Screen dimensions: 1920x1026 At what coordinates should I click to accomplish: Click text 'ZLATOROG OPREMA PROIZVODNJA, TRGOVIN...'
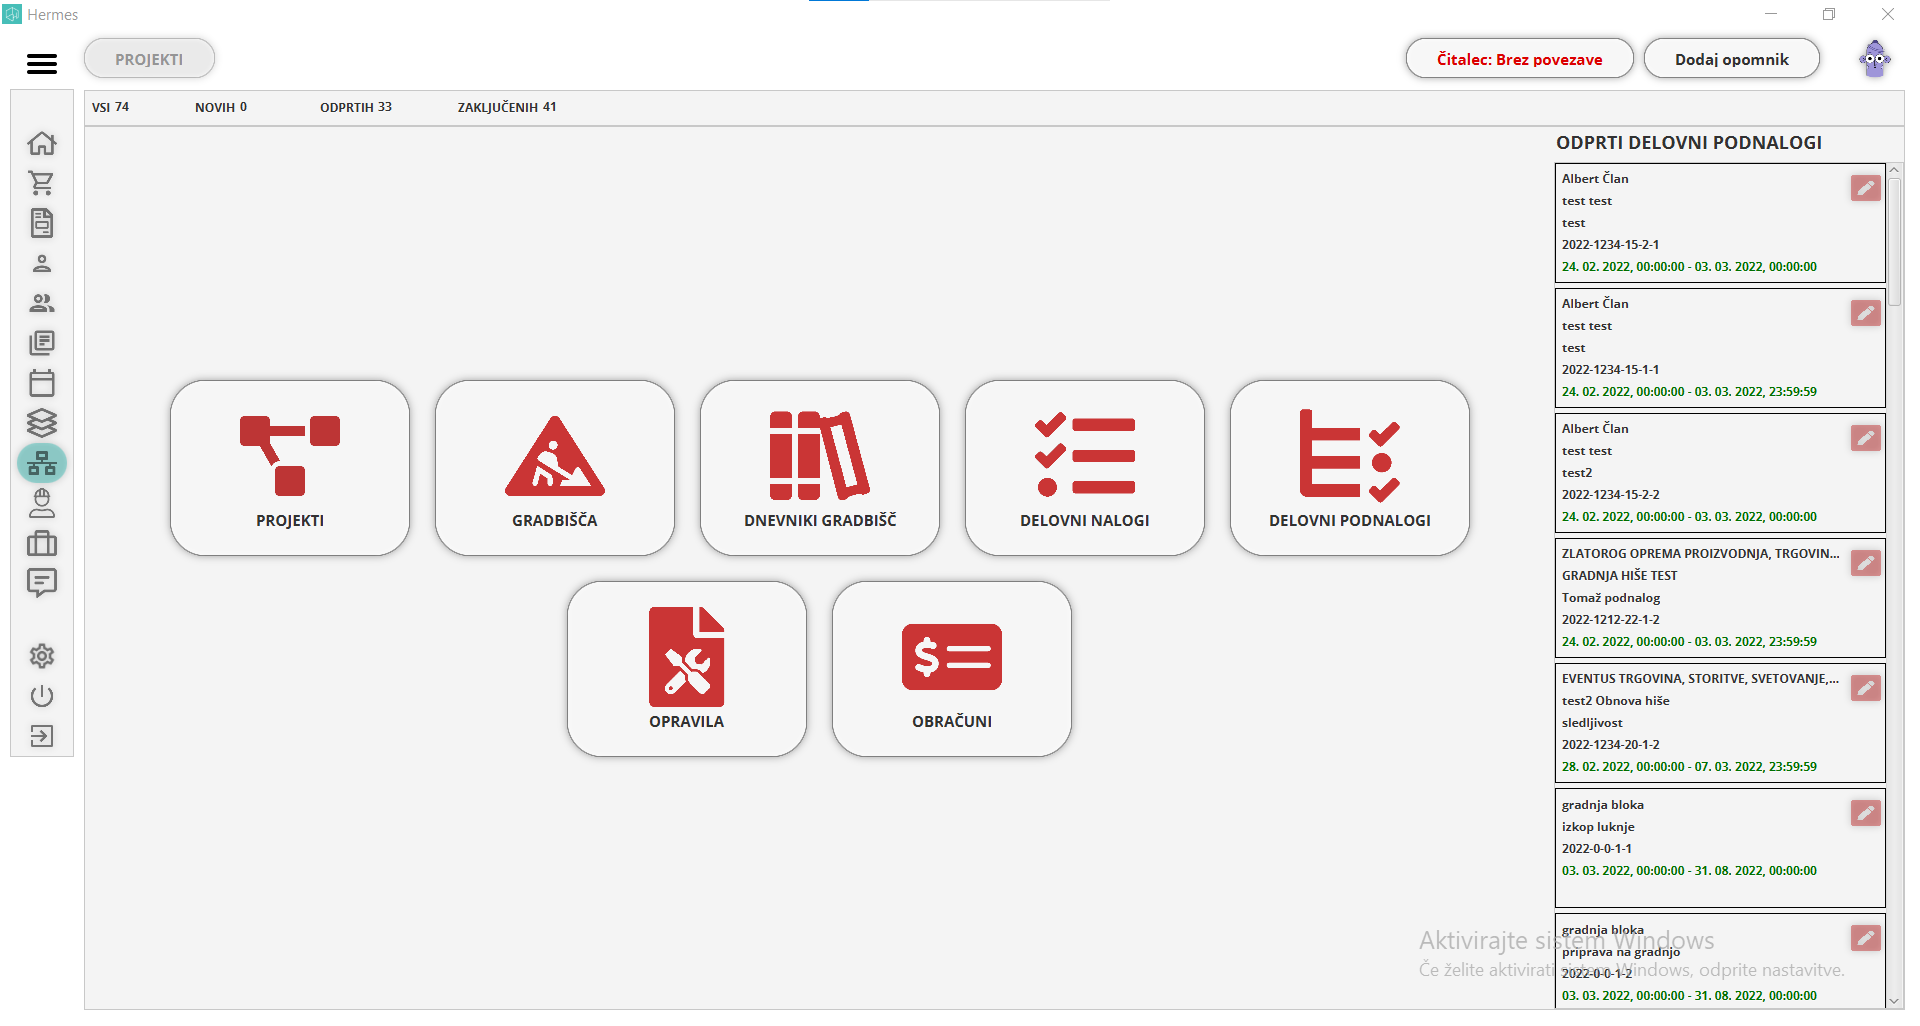[1700, 554]
